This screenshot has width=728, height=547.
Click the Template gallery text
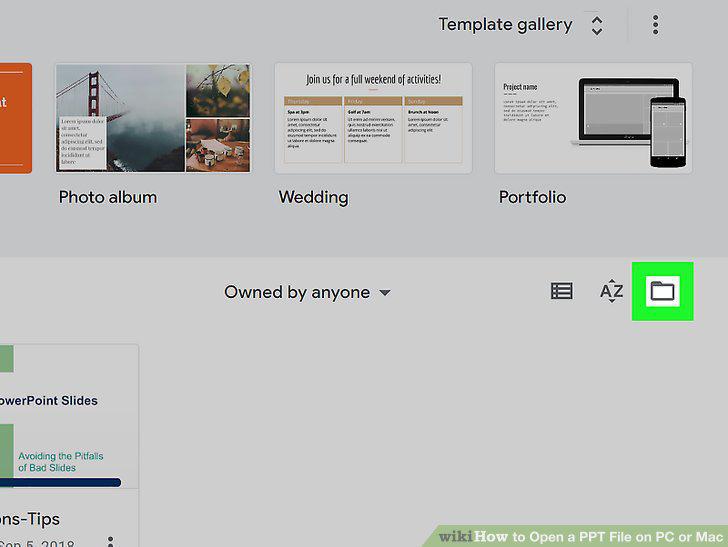(x=505, y=25)
